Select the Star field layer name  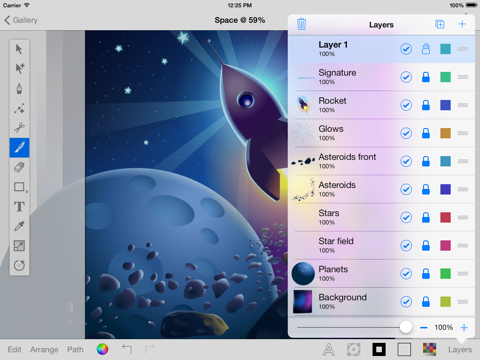click(336, 241)
